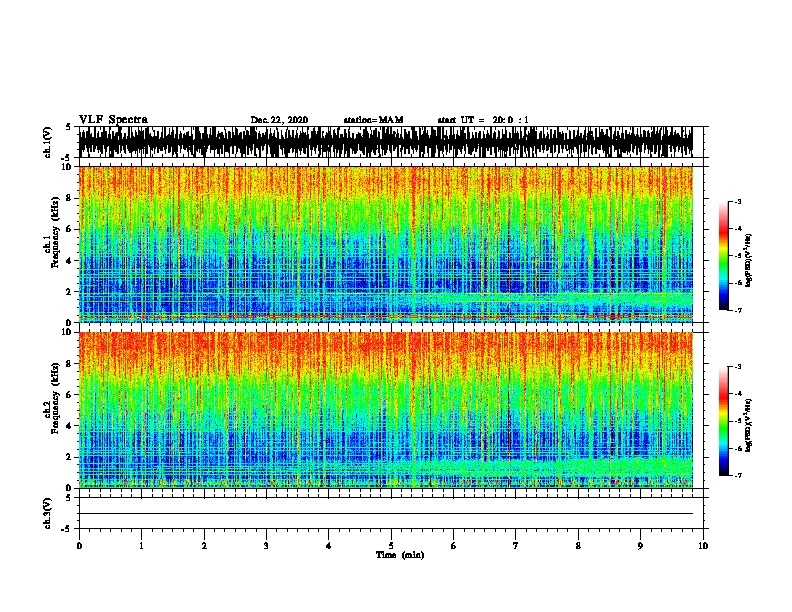
Task: Select the date text "Dec. 22, 2020"
Action: (x=279, y=120)
